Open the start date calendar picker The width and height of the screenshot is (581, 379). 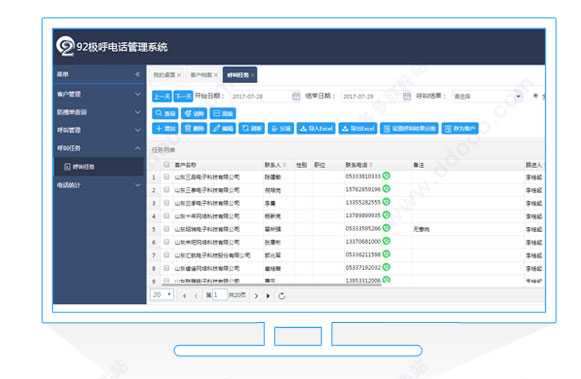coord(296,96)
